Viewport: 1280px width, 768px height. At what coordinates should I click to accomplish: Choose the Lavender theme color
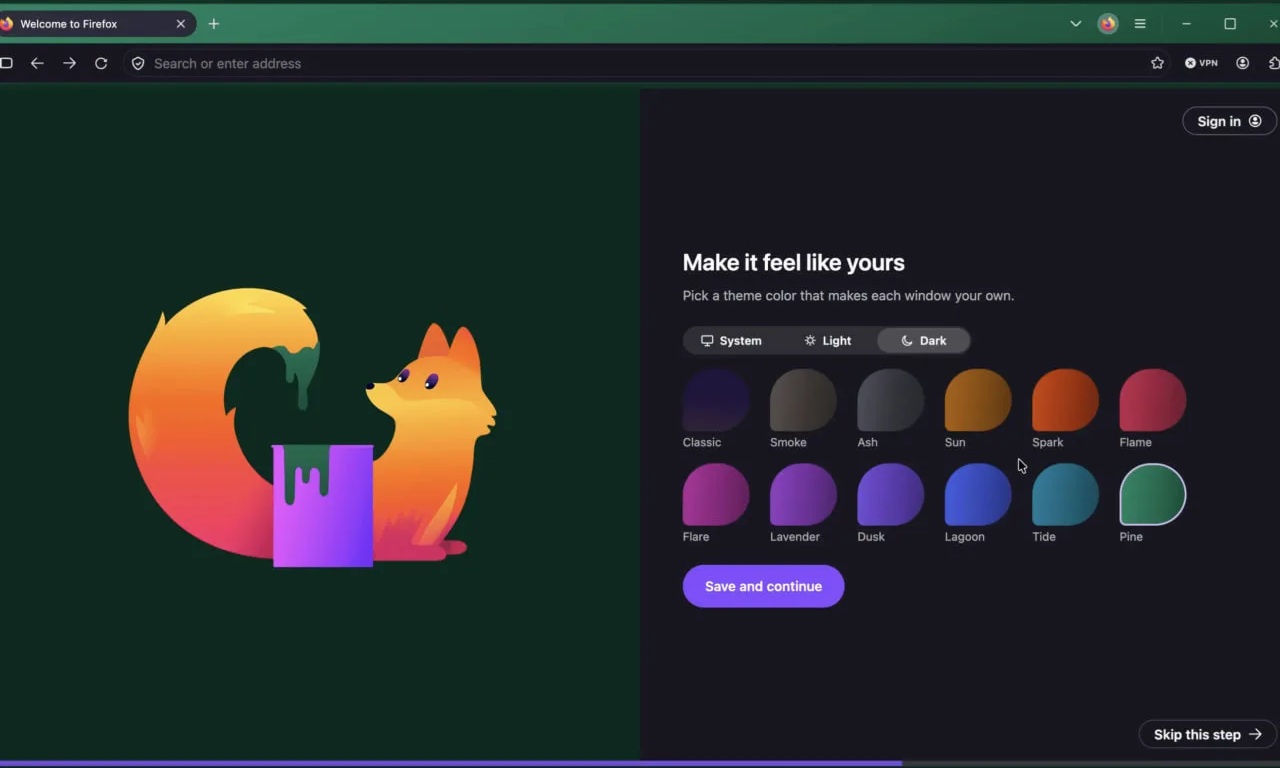pyautogui.click(x=803, y=495)
